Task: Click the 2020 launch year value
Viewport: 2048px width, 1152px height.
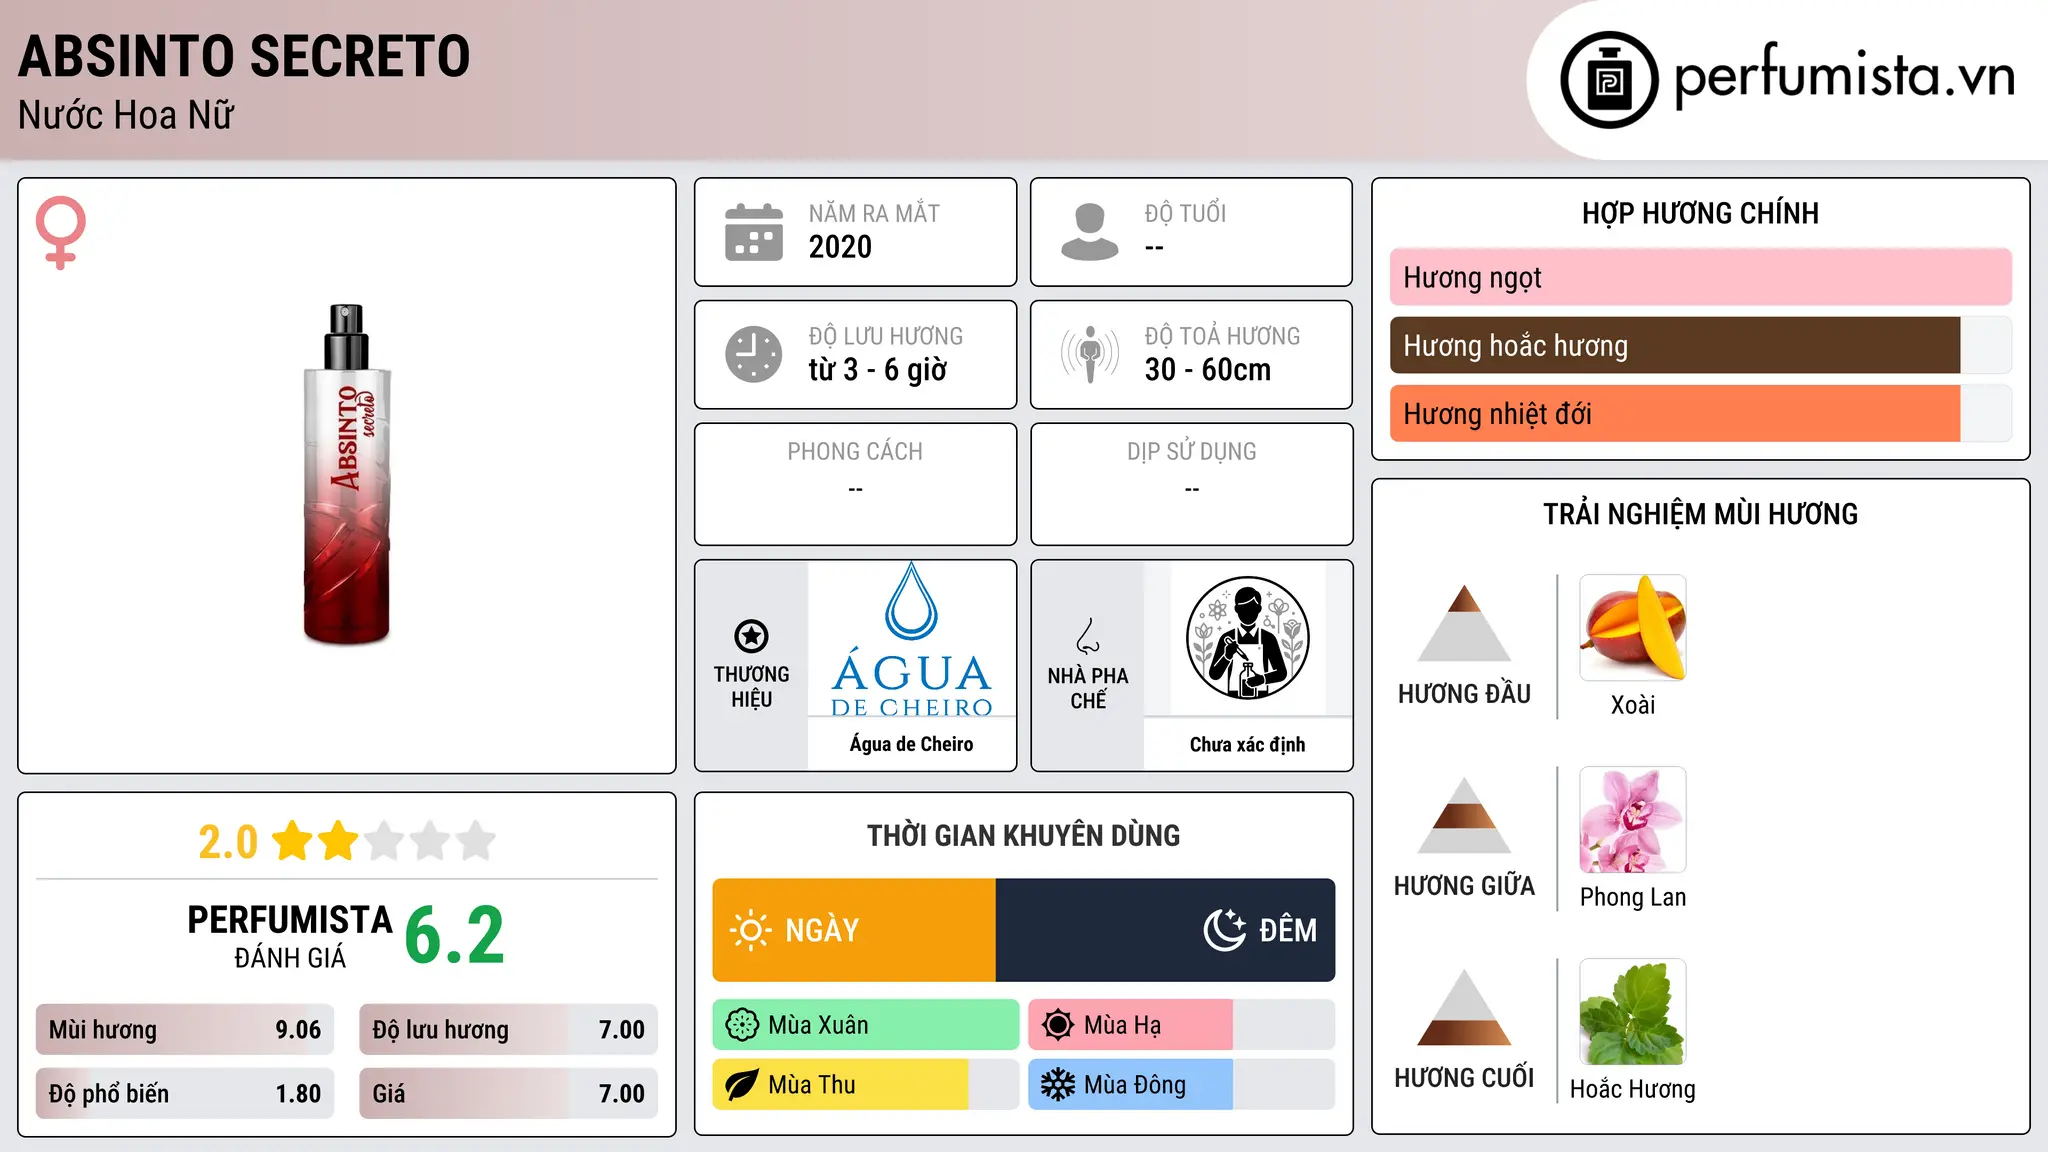Action: point(840,247)
